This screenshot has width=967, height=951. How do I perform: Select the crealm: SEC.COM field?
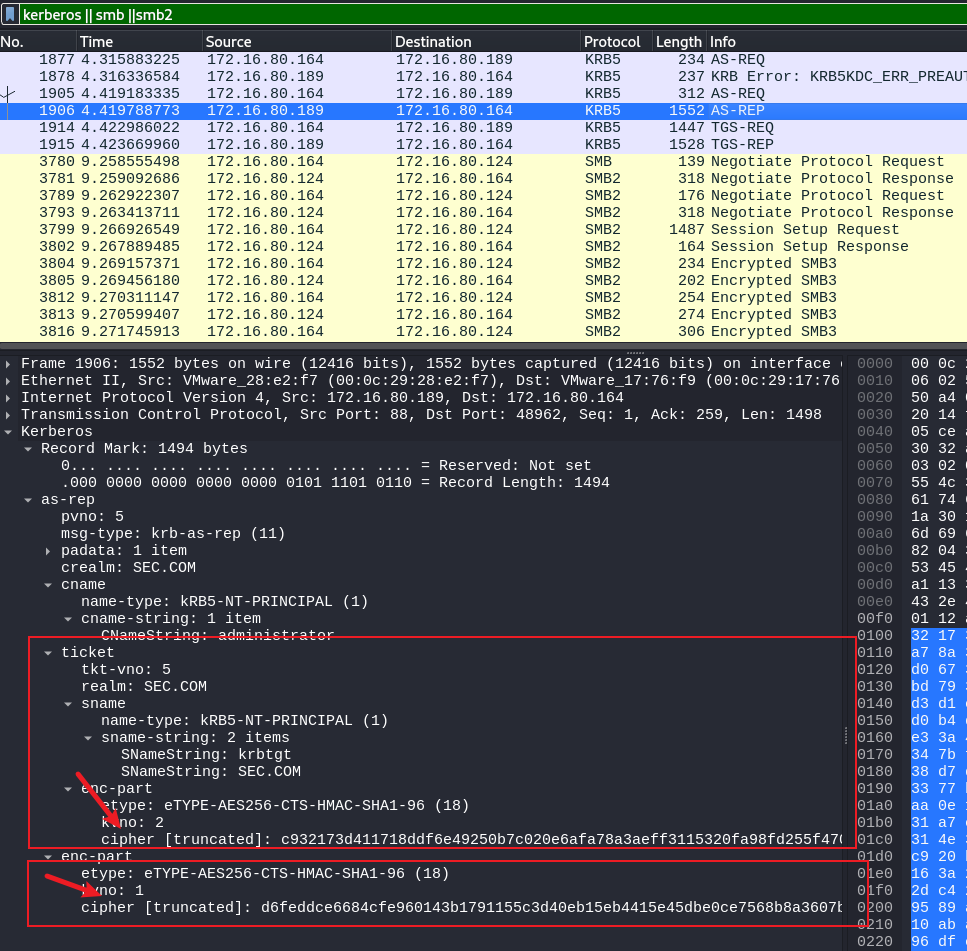tap(134, 568)
